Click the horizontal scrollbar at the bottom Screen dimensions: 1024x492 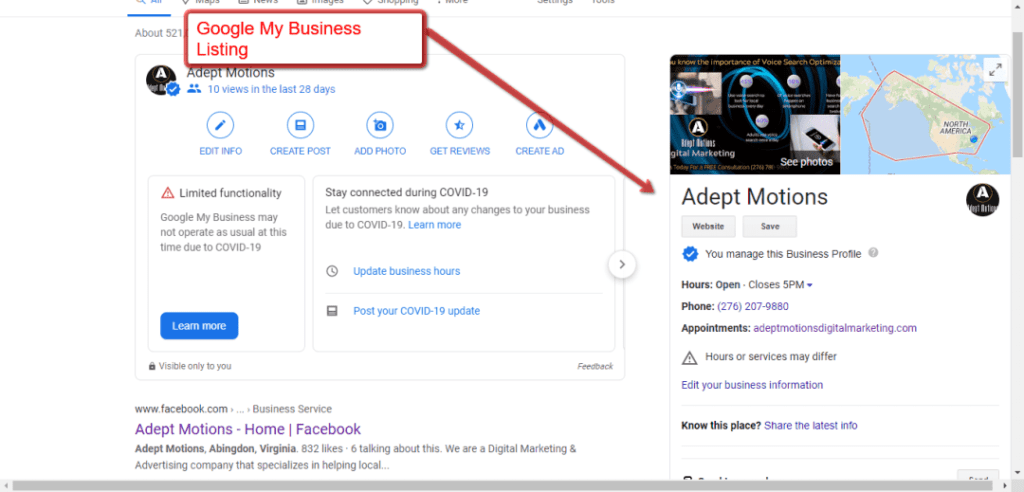(503, 486)
